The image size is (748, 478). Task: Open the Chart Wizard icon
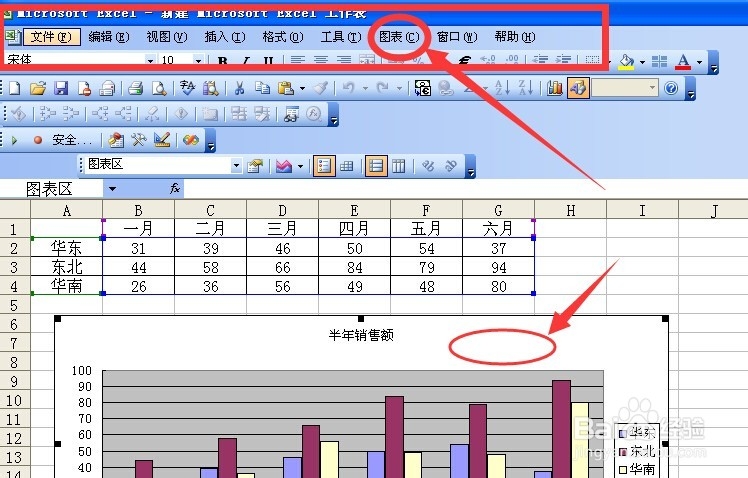(x=554, y=88)
